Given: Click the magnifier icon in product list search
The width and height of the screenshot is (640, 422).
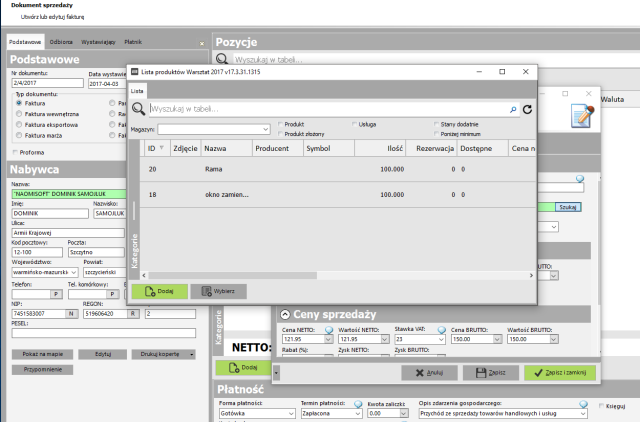Looking at the screenshot, I should tap(138, 109).
